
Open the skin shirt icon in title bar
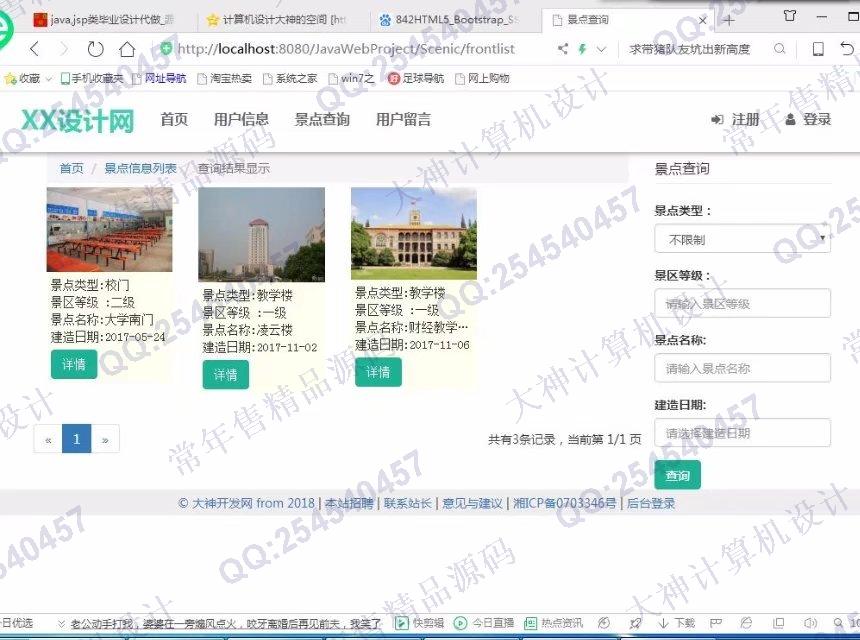[790, 16]
